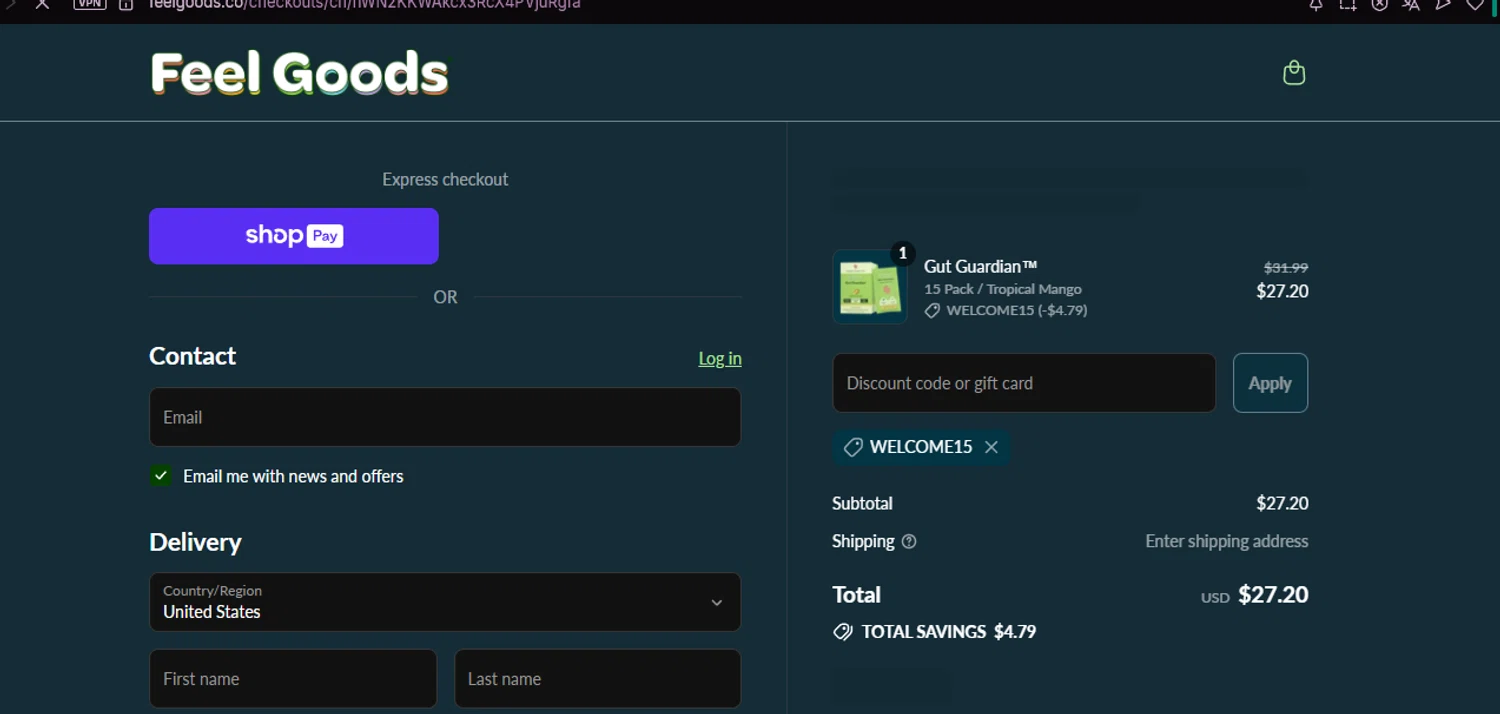Open the shopping bag cart icon
This screenshot has width=1500, height=714.
pos(1294,73)
